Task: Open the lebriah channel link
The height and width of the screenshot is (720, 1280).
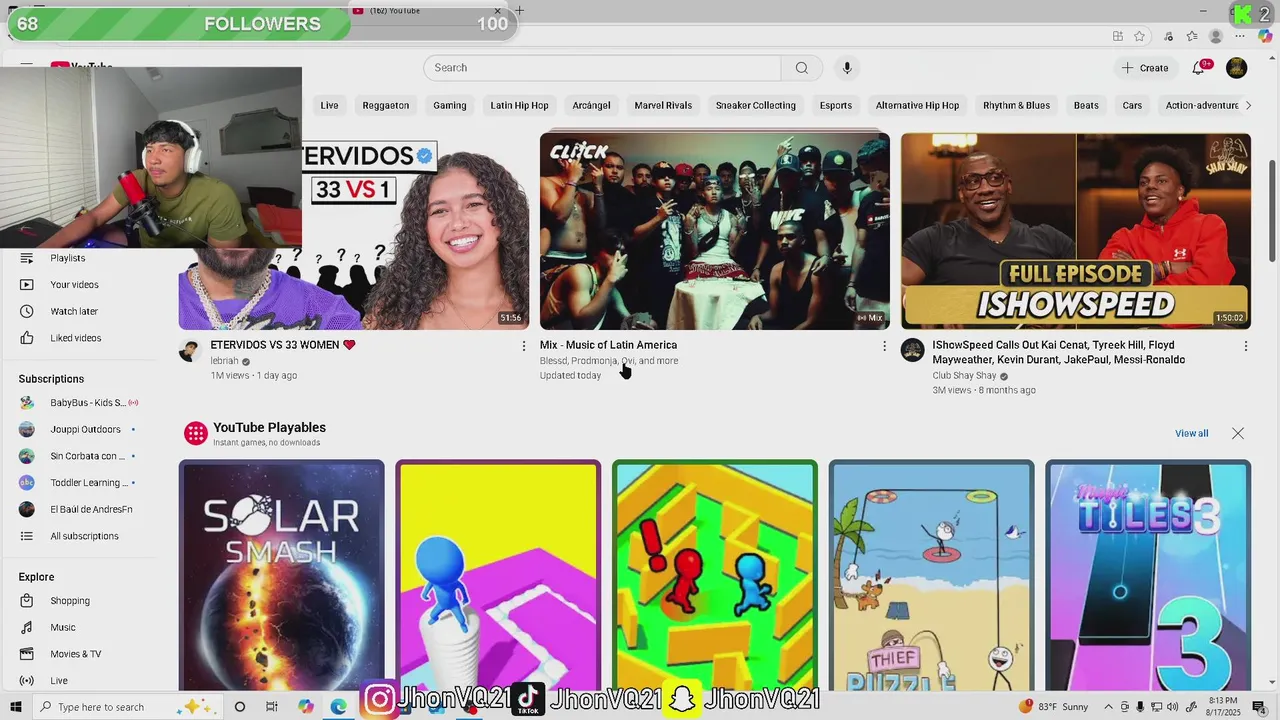Action: [224, 361]
